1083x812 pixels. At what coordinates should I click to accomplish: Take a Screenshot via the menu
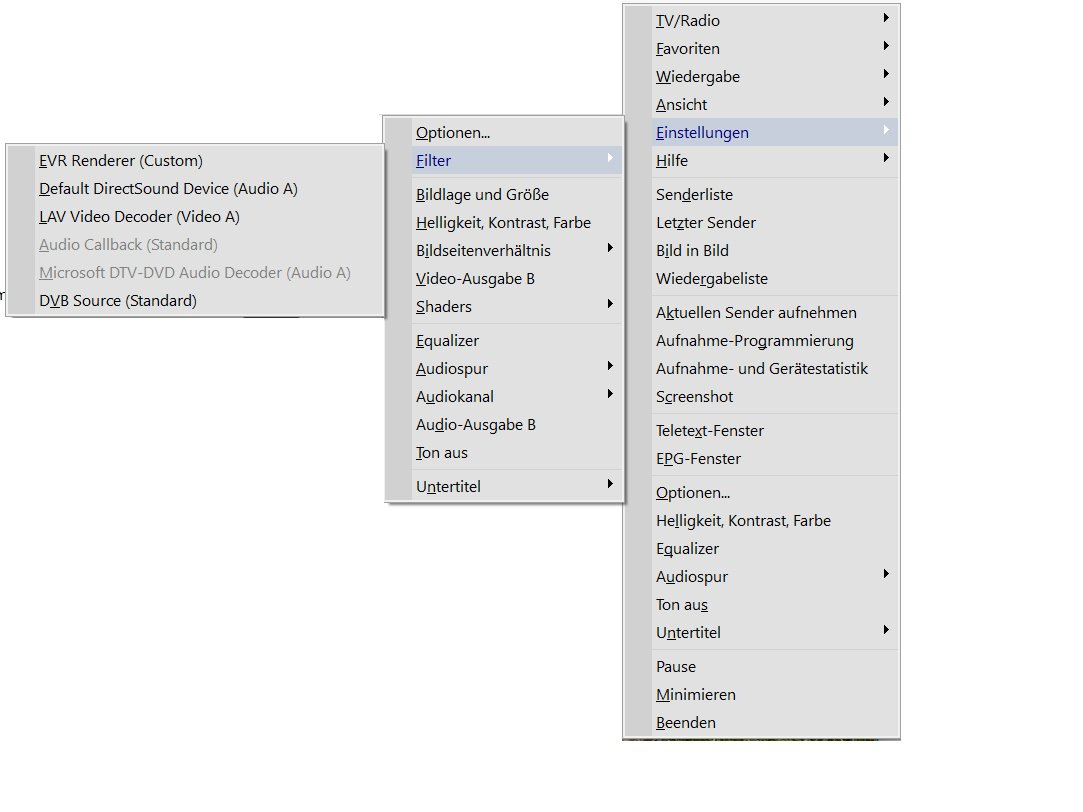point(694,397)
